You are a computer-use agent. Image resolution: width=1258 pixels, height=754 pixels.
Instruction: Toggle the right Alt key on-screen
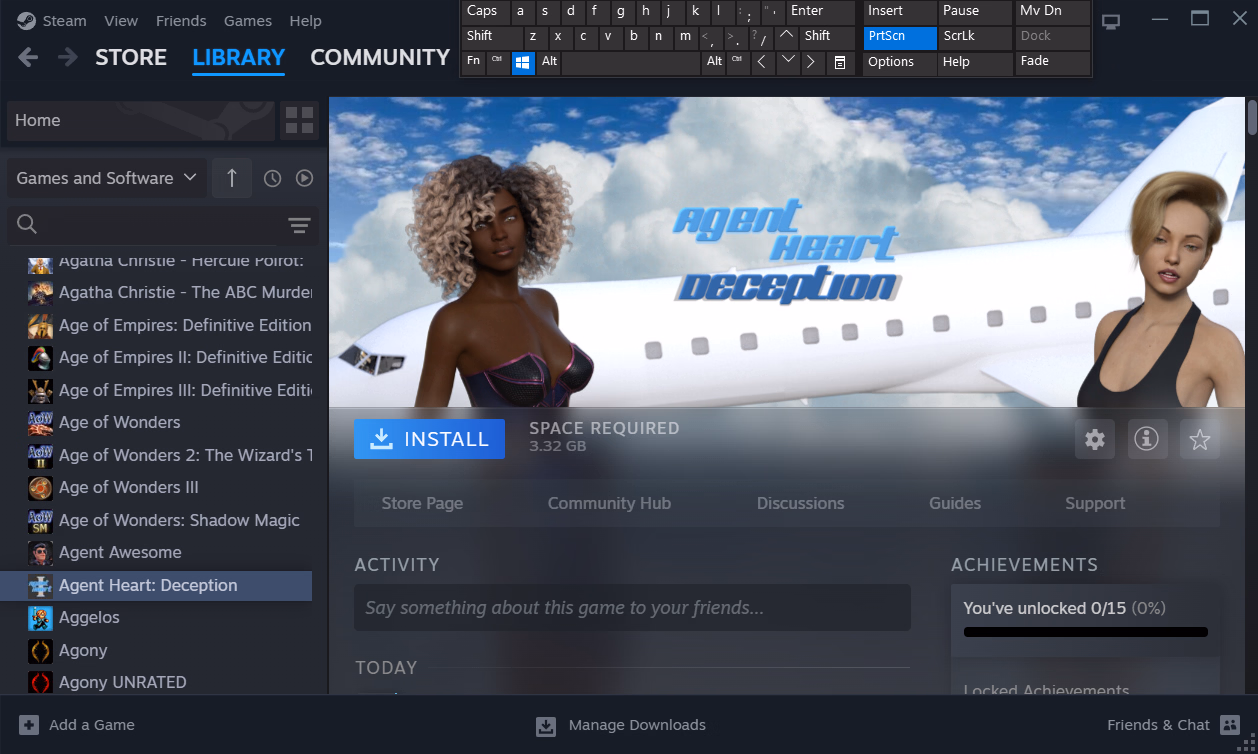[x=714, y=62]
